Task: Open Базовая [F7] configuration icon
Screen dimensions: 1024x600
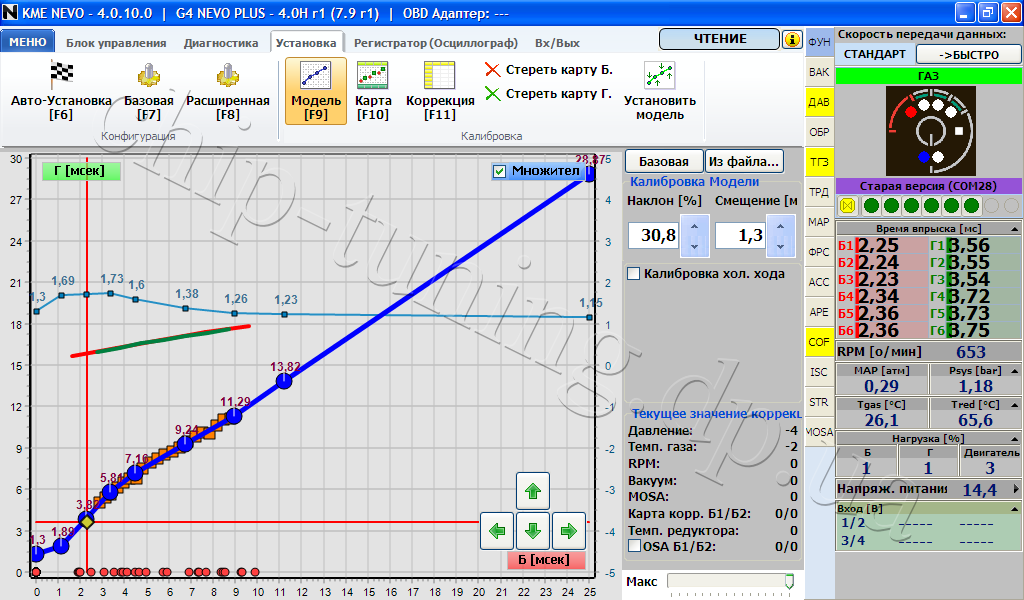Action: 149,75
